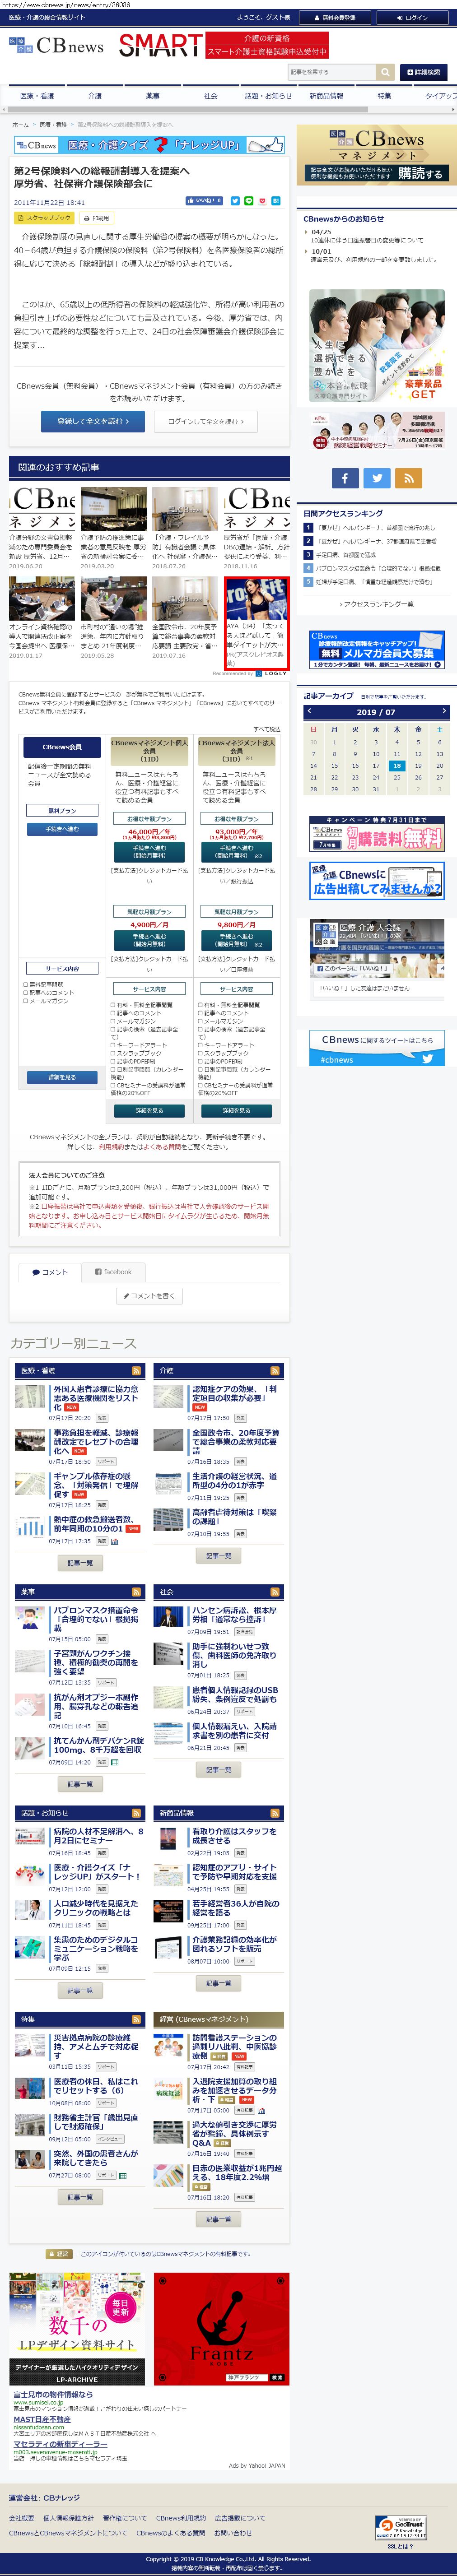Open article ハンセン病訴訟、根本厚労相
The height and width of the screenshot is (2576, 457).
[234, 1615]
